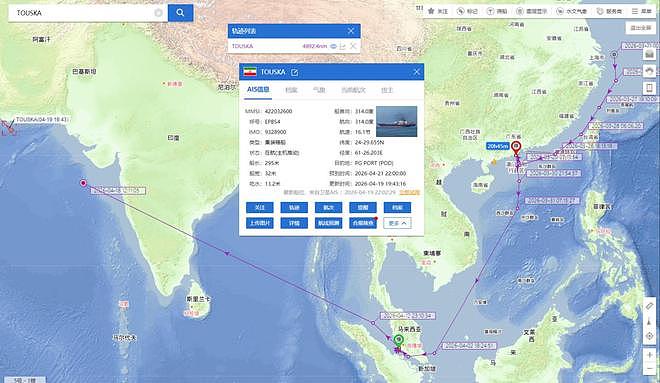The height and width of the screenshot is (383, 660).
Task: Click the IMO number value
Action: click(x=277, y=132)
